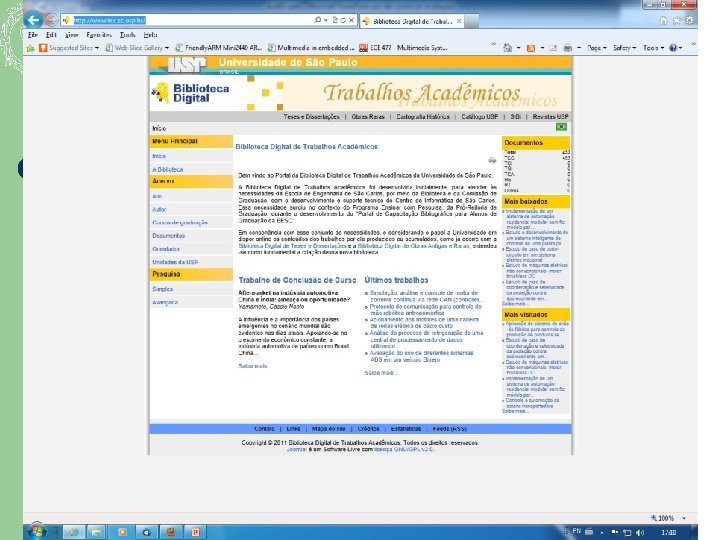Expand the Suggested Sites dropdown
720x540 pixels.
pos(97,48)
